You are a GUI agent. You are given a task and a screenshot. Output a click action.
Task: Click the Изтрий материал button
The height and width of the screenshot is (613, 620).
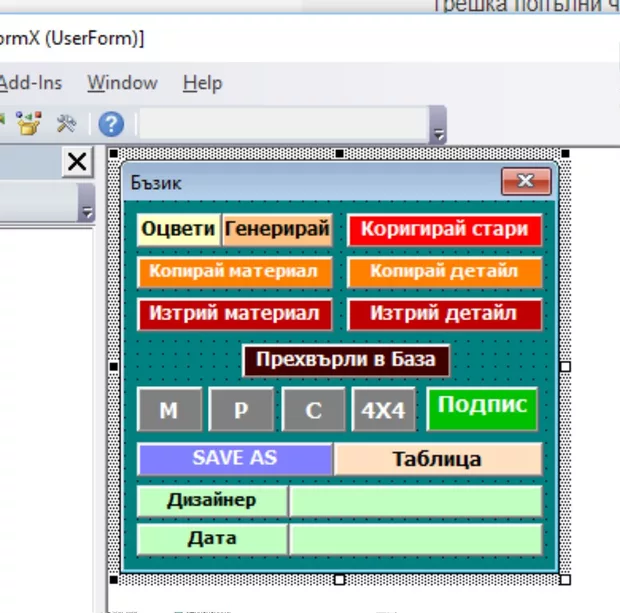pos(234,314)
